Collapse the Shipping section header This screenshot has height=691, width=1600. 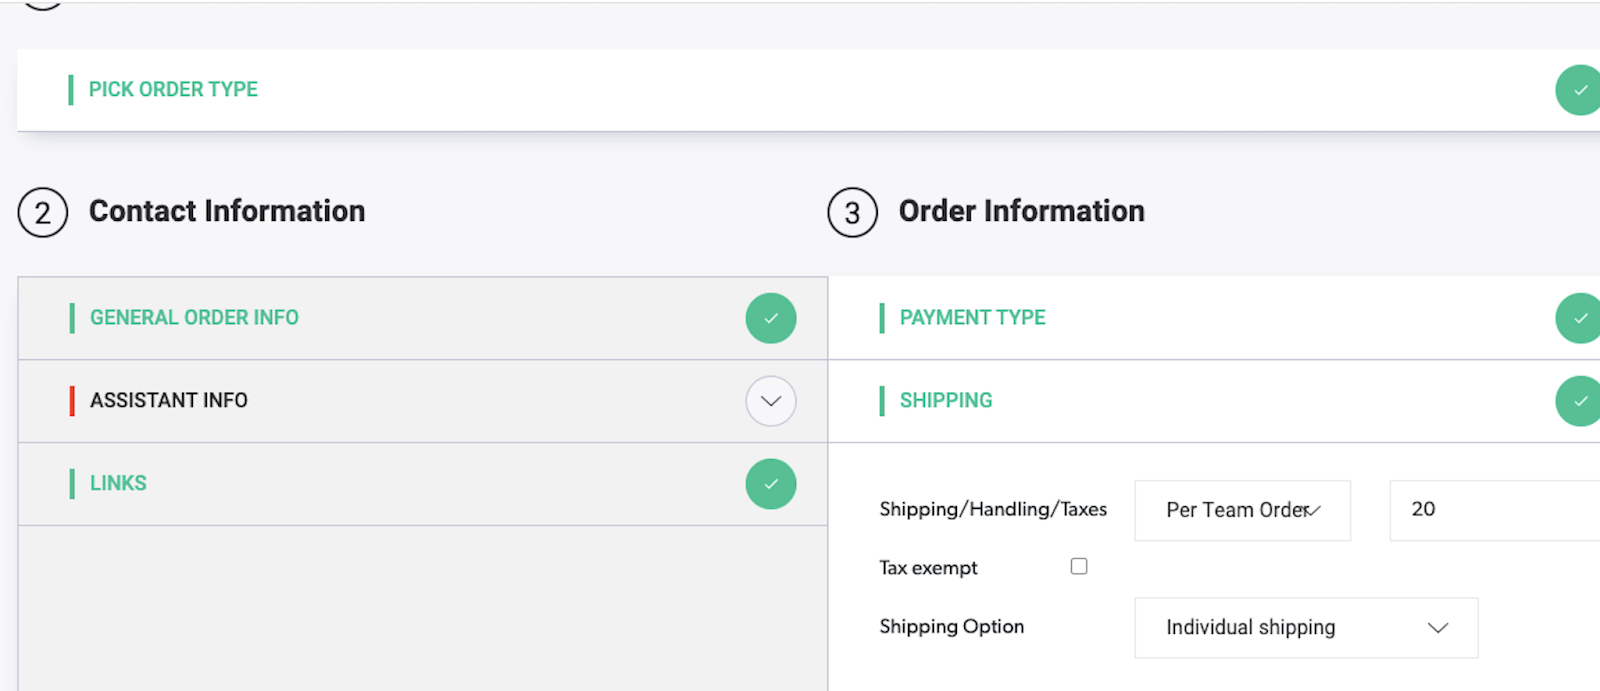click(x=946, y=401)
